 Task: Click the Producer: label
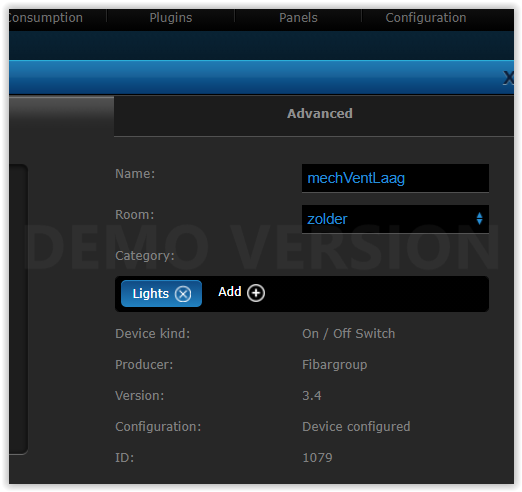(144, 365)
